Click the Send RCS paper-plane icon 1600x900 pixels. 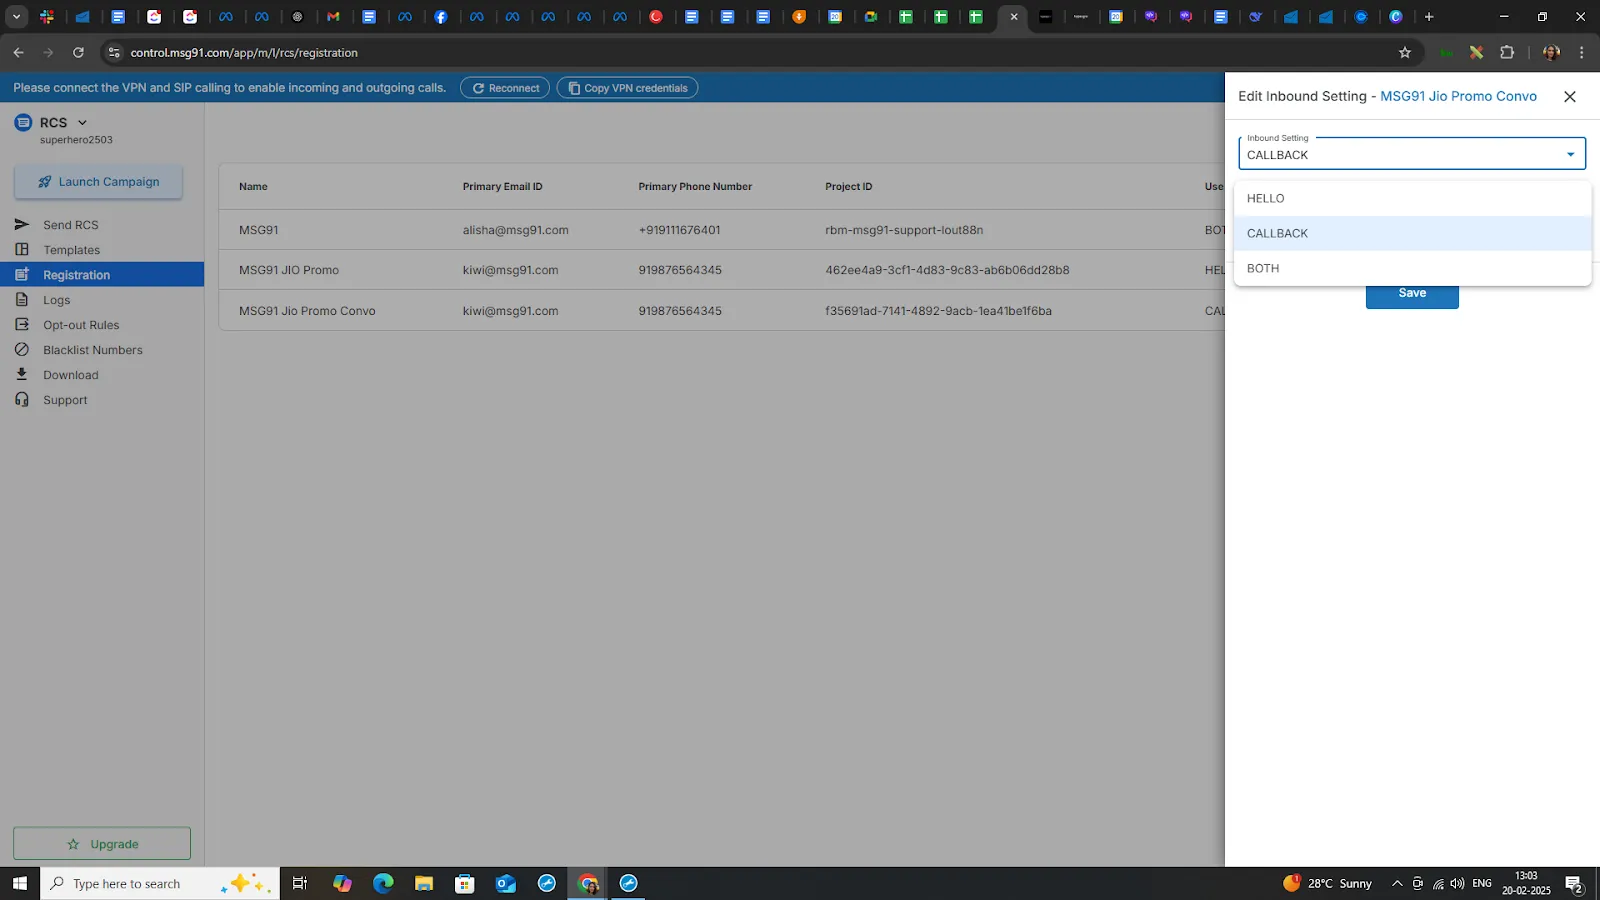(22, 224)
